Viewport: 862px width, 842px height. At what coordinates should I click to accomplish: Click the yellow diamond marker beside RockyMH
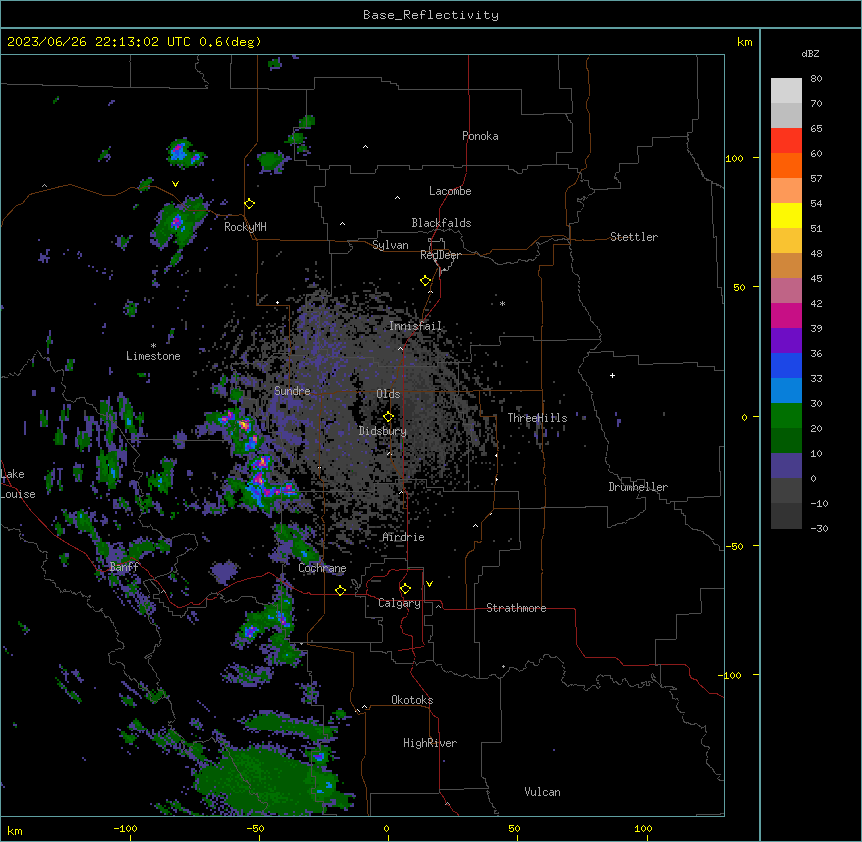tap(249, 204)
